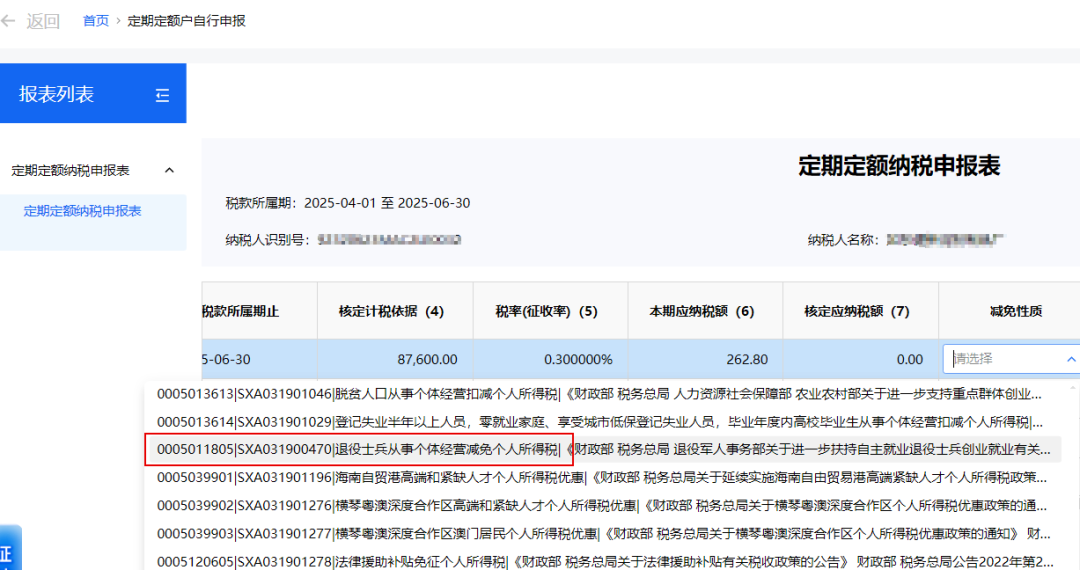
Task: Click the 5-06-30 period end cell
Action: tap(260, 359)
